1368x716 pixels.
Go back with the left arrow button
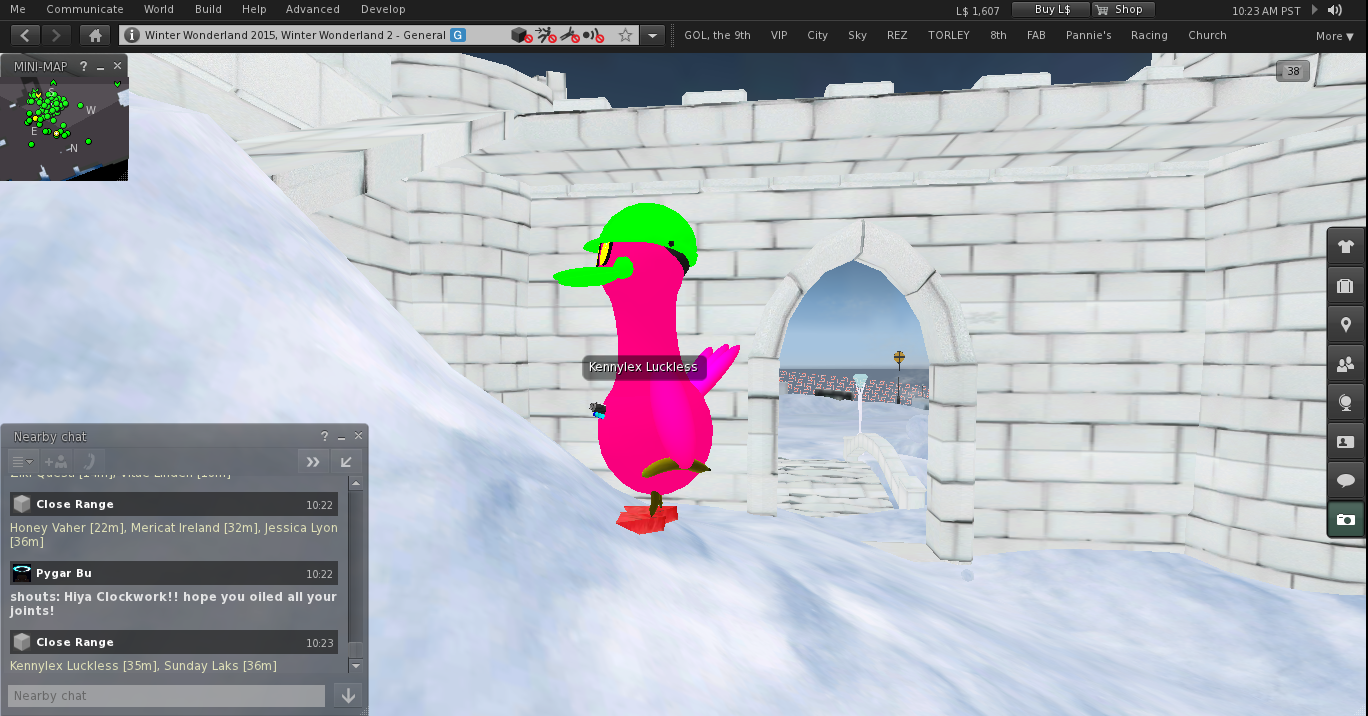pyautogui.click(x=25, y=35)
